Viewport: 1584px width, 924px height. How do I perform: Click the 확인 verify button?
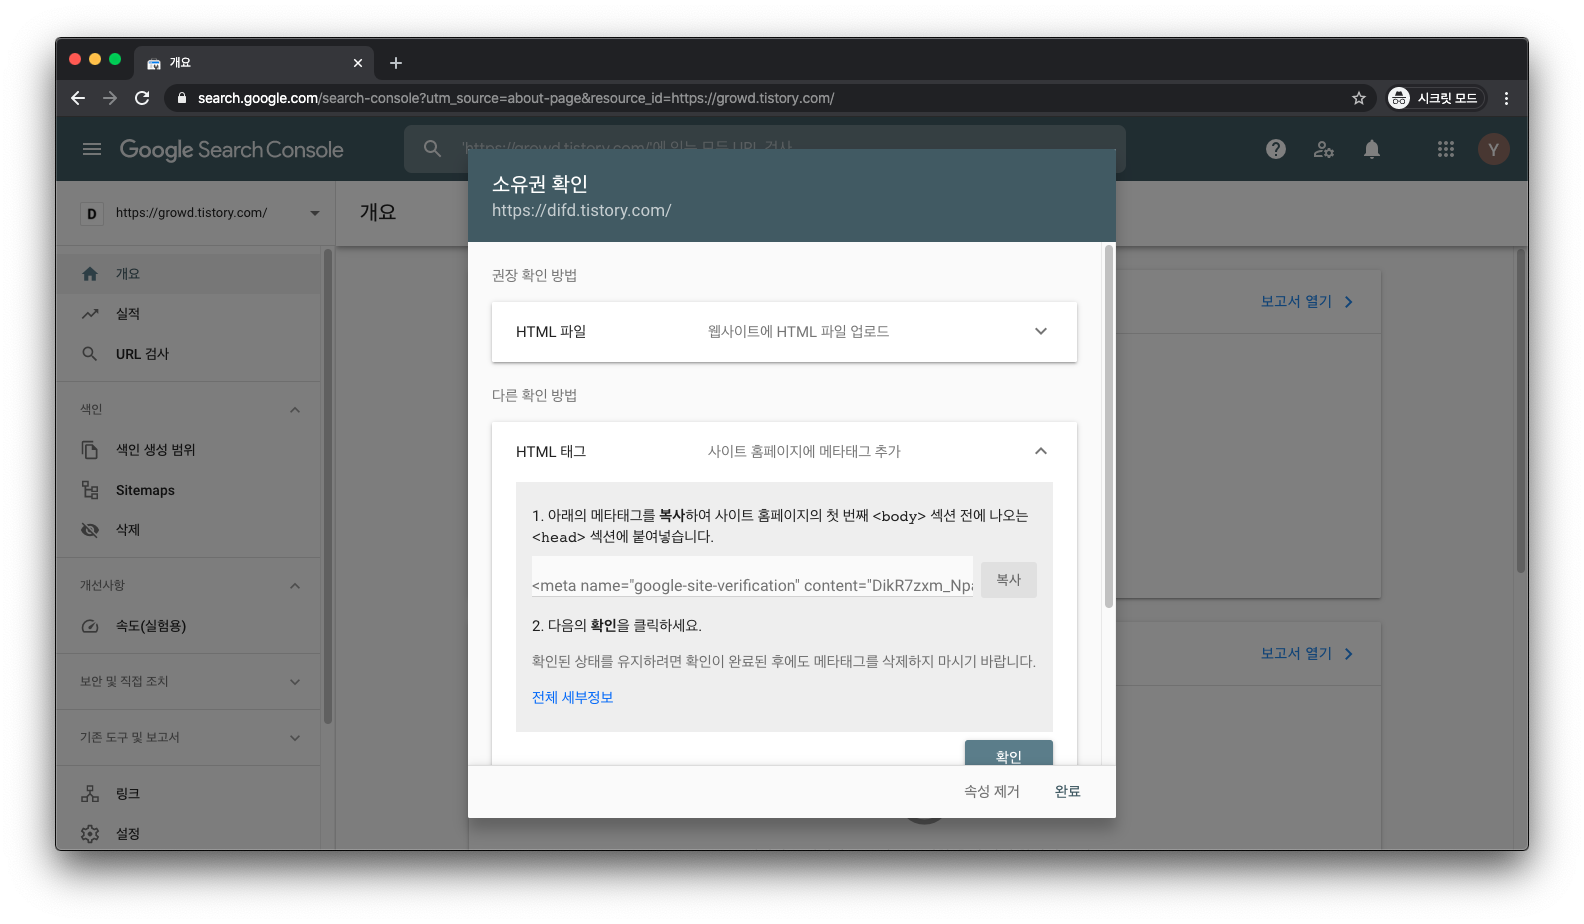[1009, 754]
